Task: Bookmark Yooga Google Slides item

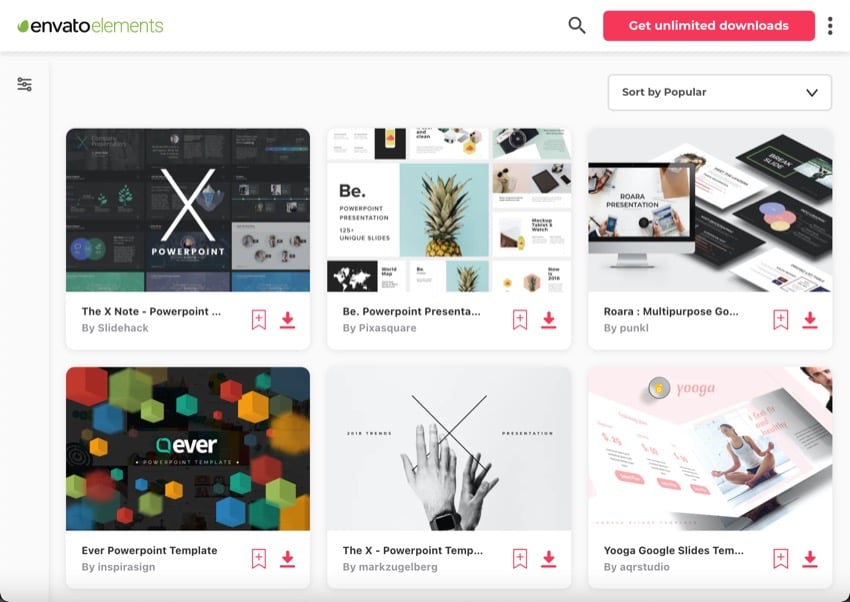Action: [x=781, y=559]
